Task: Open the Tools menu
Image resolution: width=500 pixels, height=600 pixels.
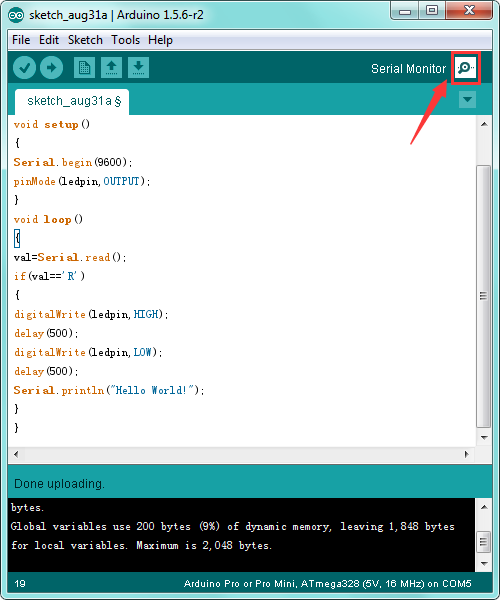Action: [x=125, y=40]
